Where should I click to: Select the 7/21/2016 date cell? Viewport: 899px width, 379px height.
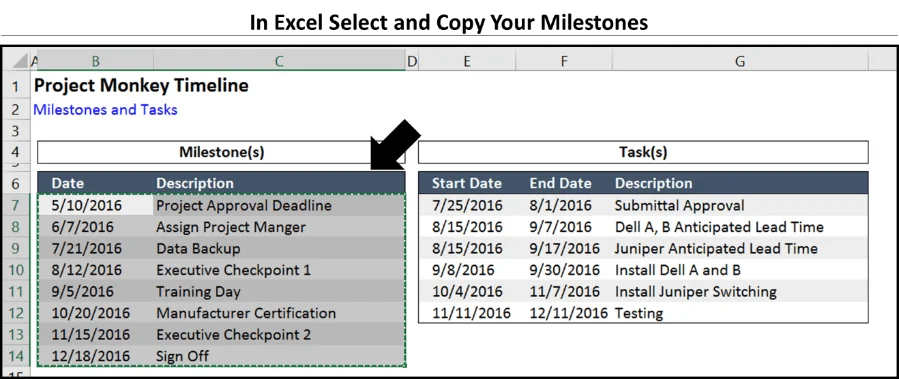[x=96, y=248]
